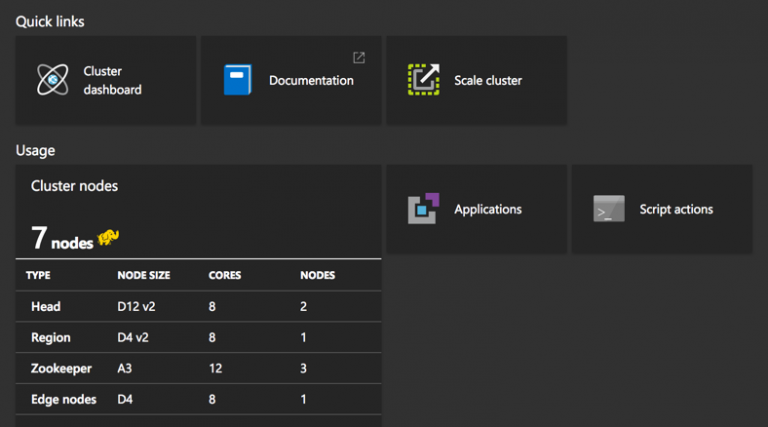Click the Script actions terminal icon
The height and width of the screenshot is (427, 768).
(x=608, y=209)
